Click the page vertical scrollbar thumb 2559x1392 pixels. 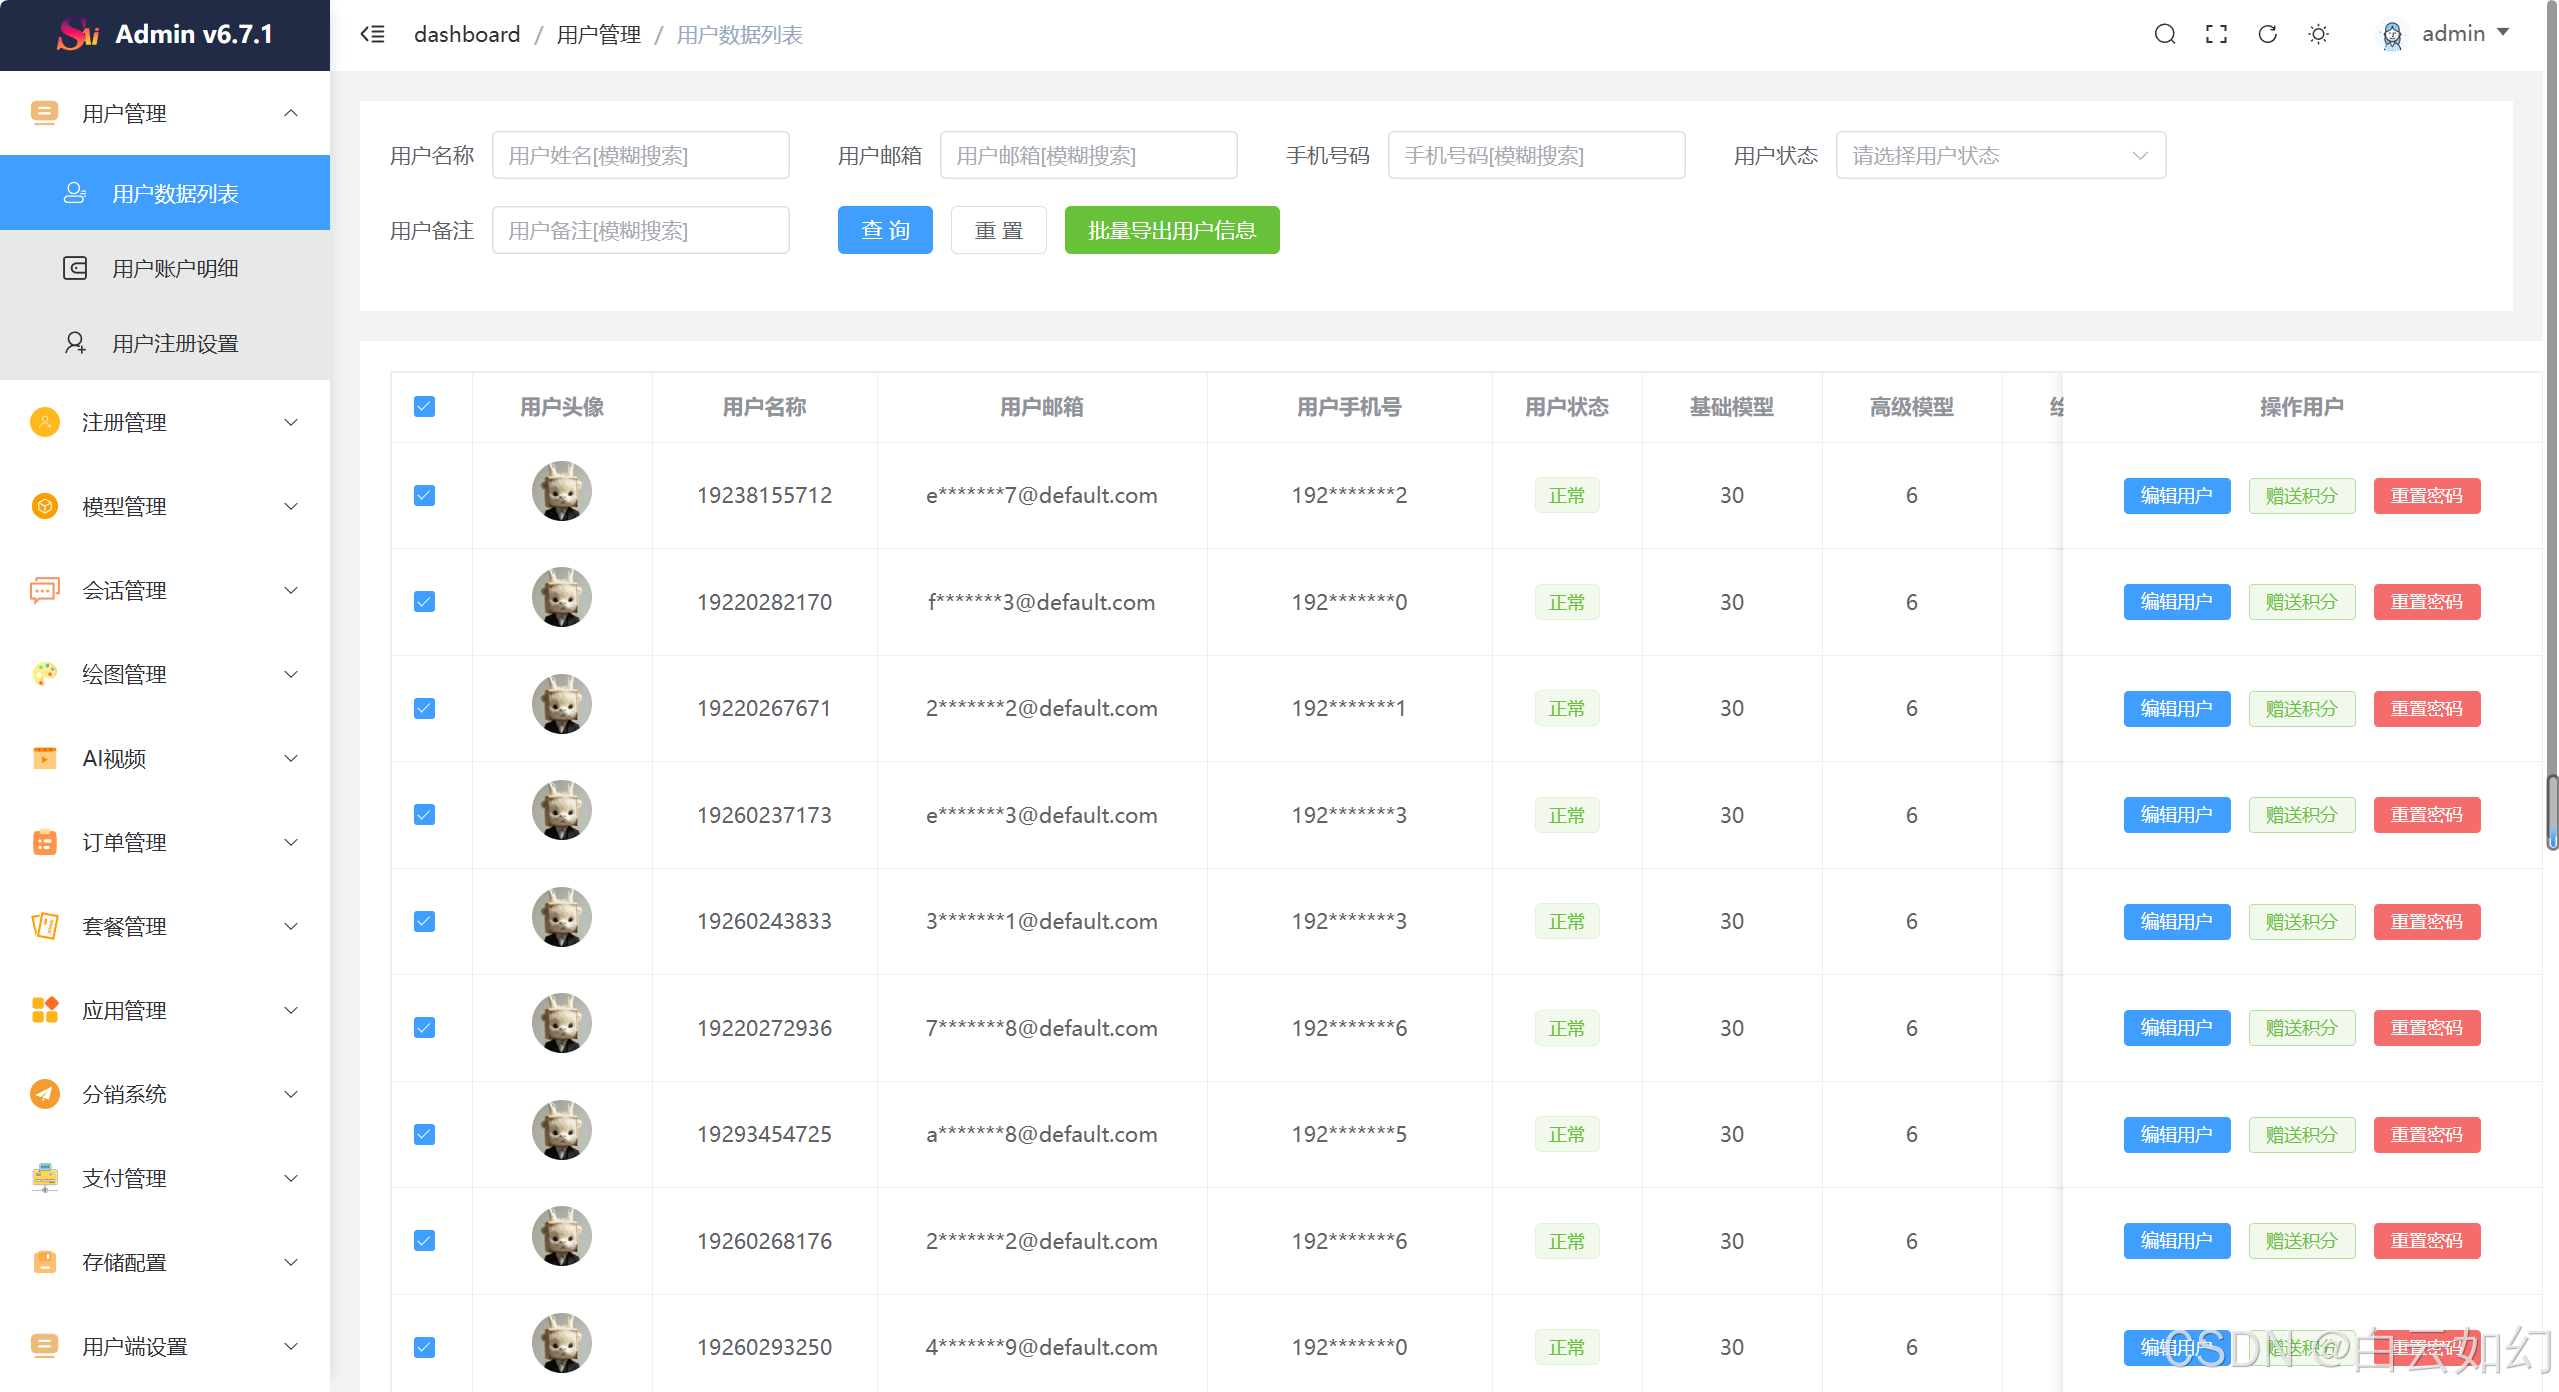coord(2551,811)
